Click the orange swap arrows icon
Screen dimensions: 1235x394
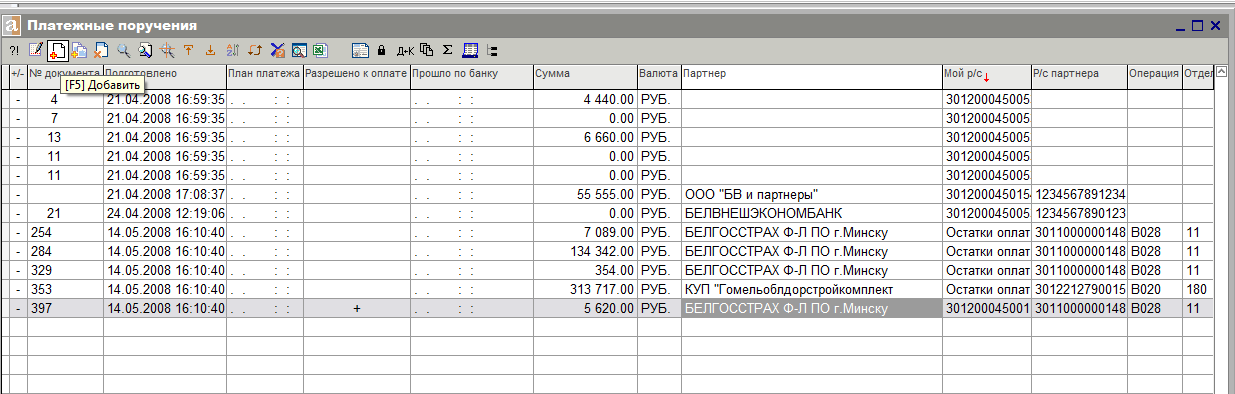[x=254, y=50]
